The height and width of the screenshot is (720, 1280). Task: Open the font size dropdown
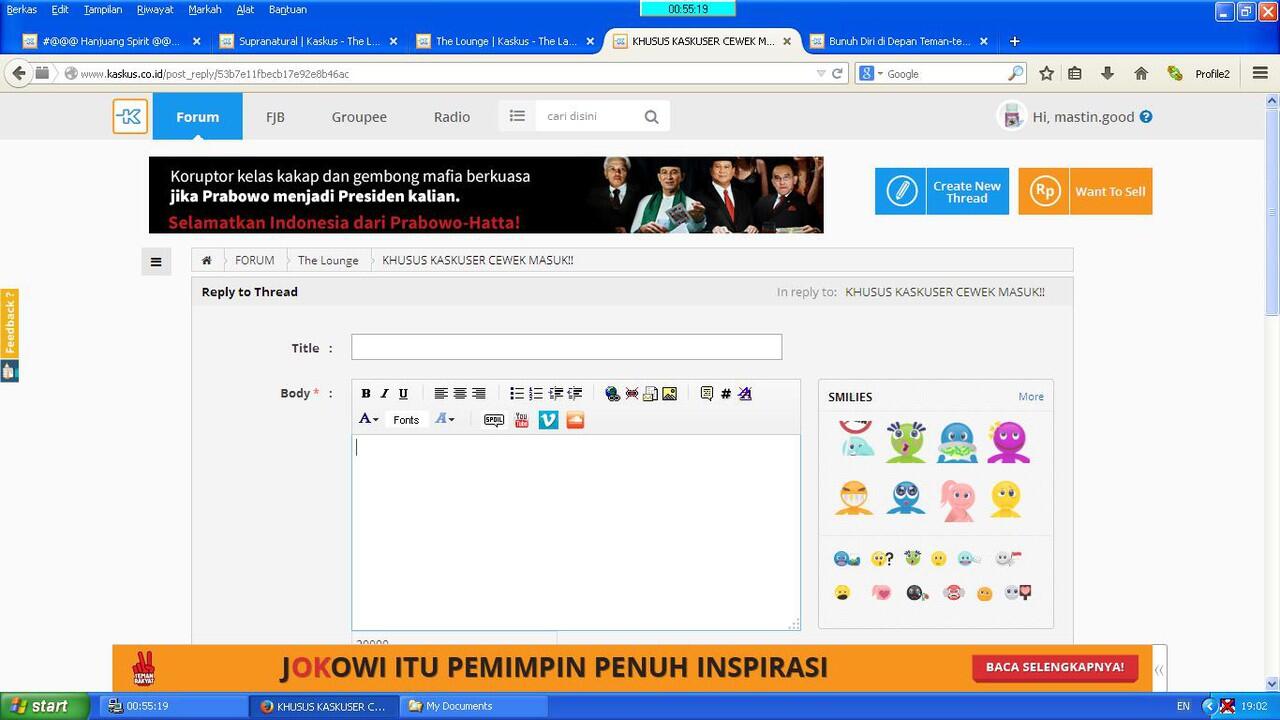coord(445,420)
